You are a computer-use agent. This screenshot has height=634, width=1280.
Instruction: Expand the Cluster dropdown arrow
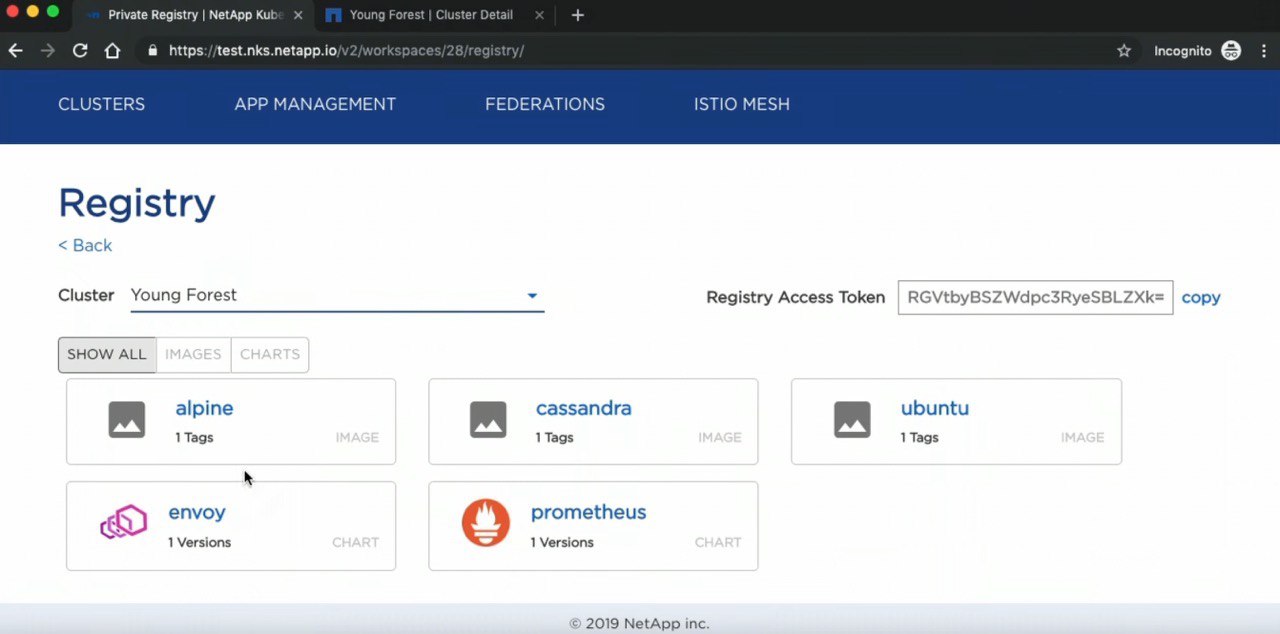532,296
